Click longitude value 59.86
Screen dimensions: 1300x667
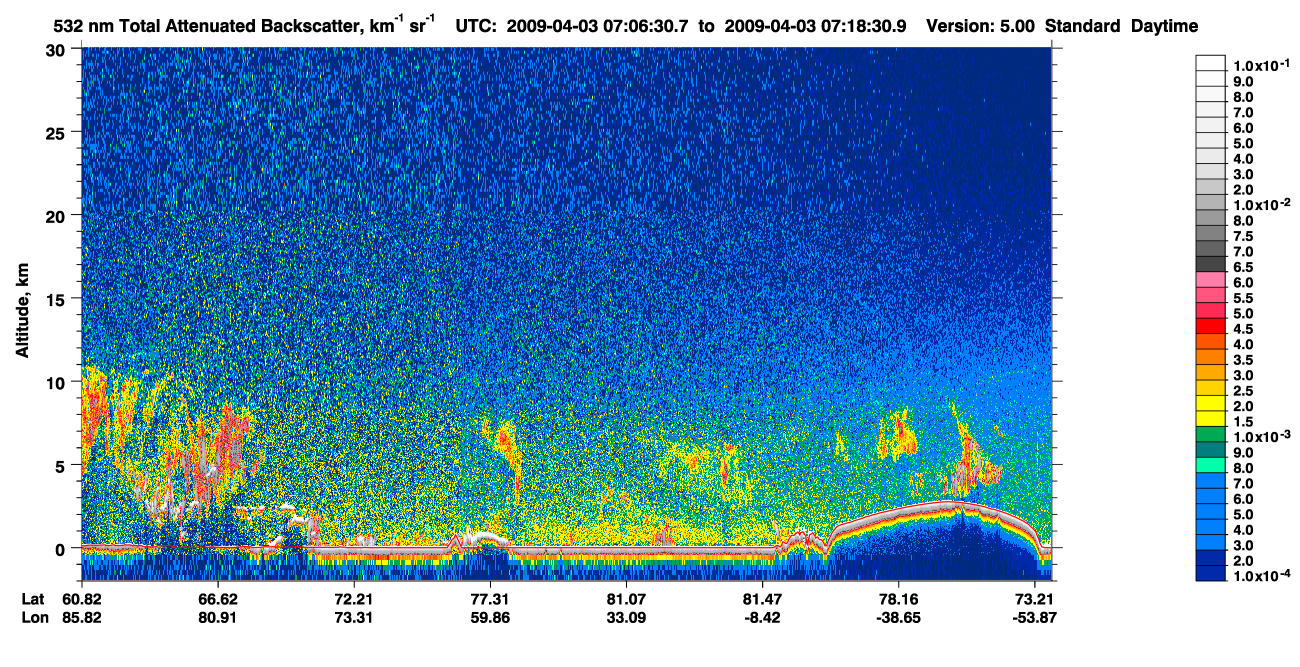(x=489, y=618)
